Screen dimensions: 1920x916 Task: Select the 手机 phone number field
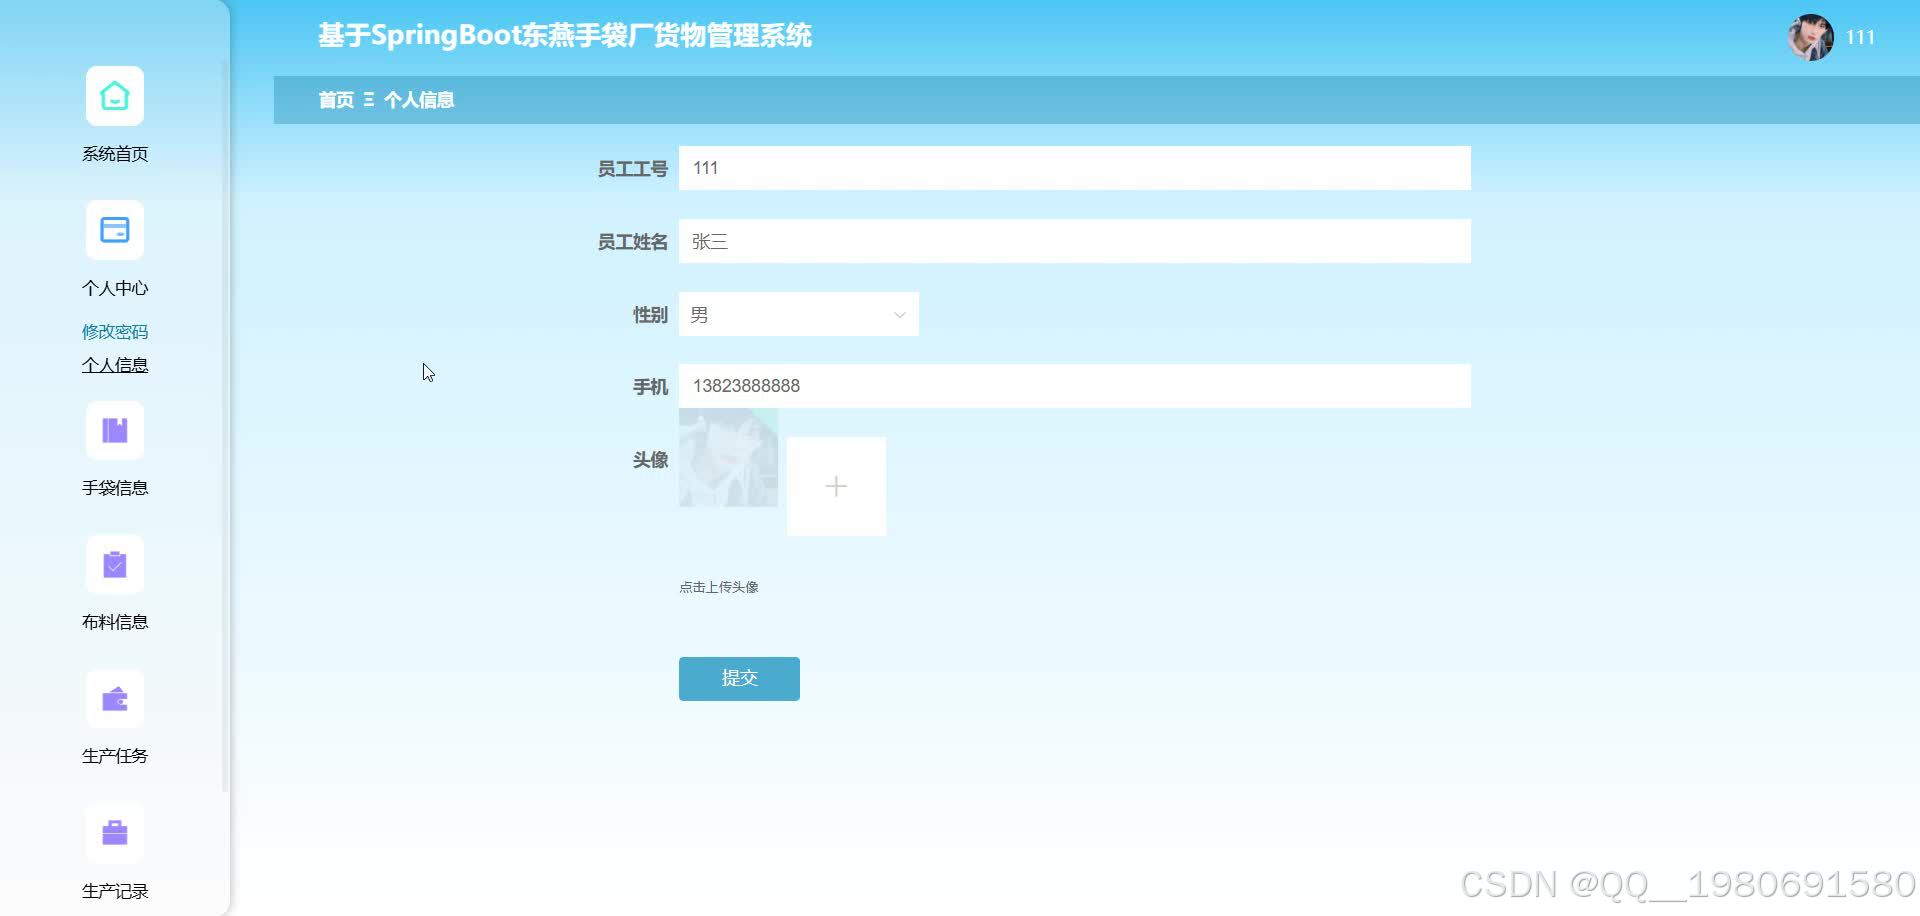pos(1074,385)
